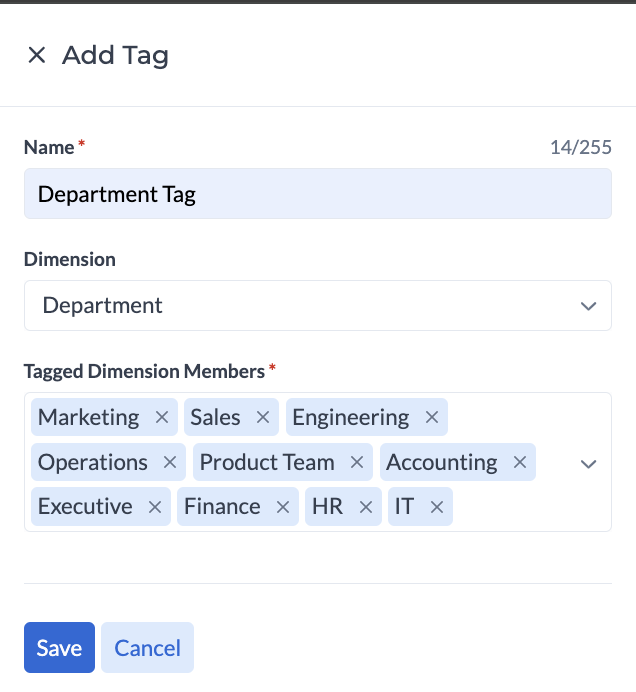Image resolution: width=636 pixels, height=692 pixels.
Task: Remove the Sales tag
Action: 263,417
